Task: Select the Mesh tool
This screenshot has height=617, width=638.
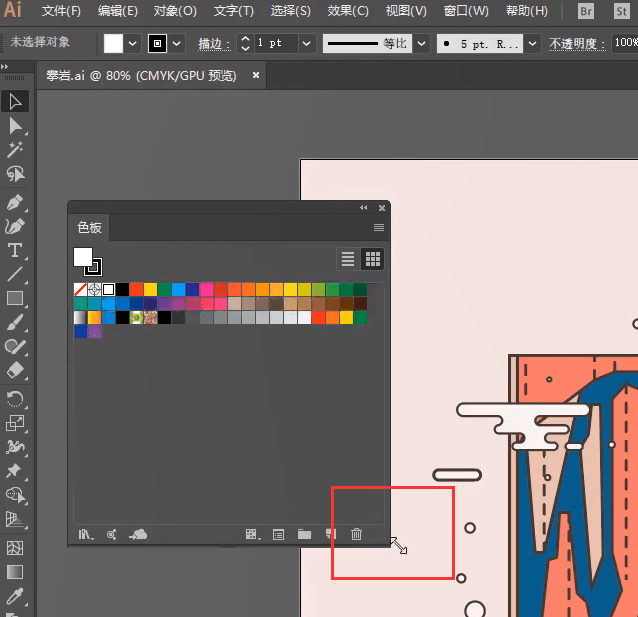Action: [x=15, y=548]
